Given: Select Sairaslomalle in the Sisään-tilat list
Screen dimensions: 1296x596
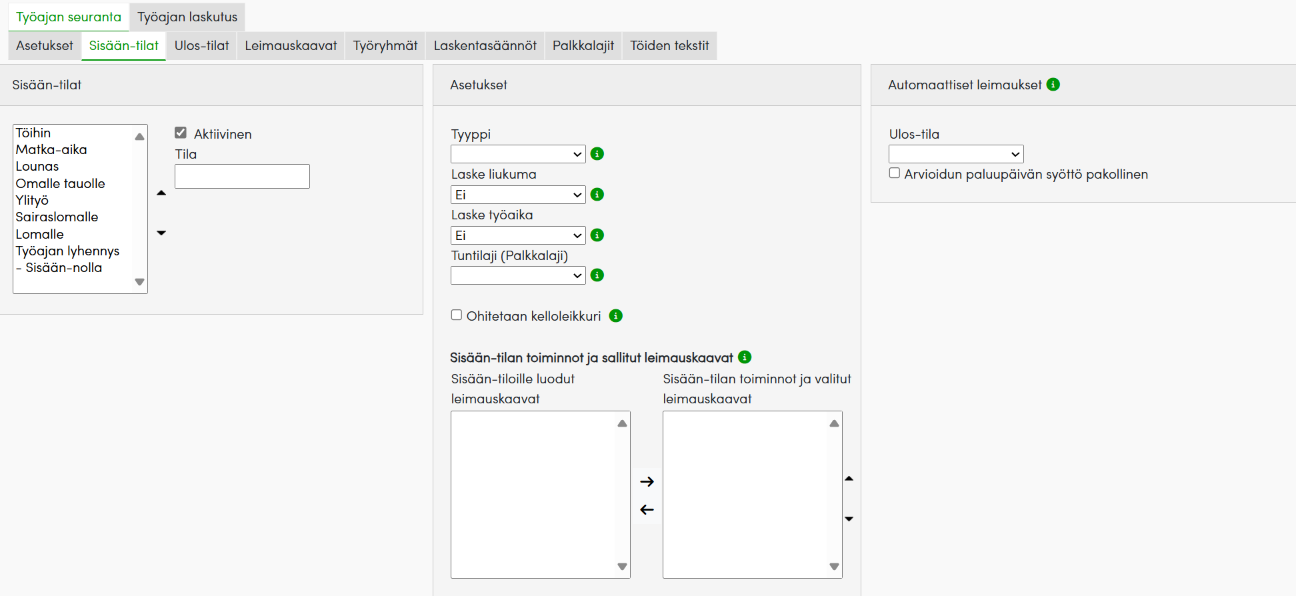Looking at the screenshot, I should (x=57, y=217).
